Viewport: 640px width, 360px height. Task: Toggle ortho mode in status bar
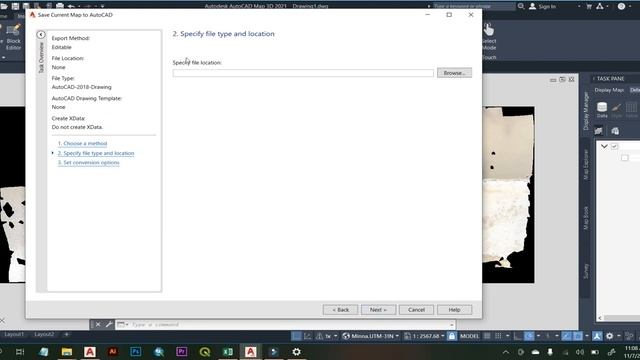518,336
